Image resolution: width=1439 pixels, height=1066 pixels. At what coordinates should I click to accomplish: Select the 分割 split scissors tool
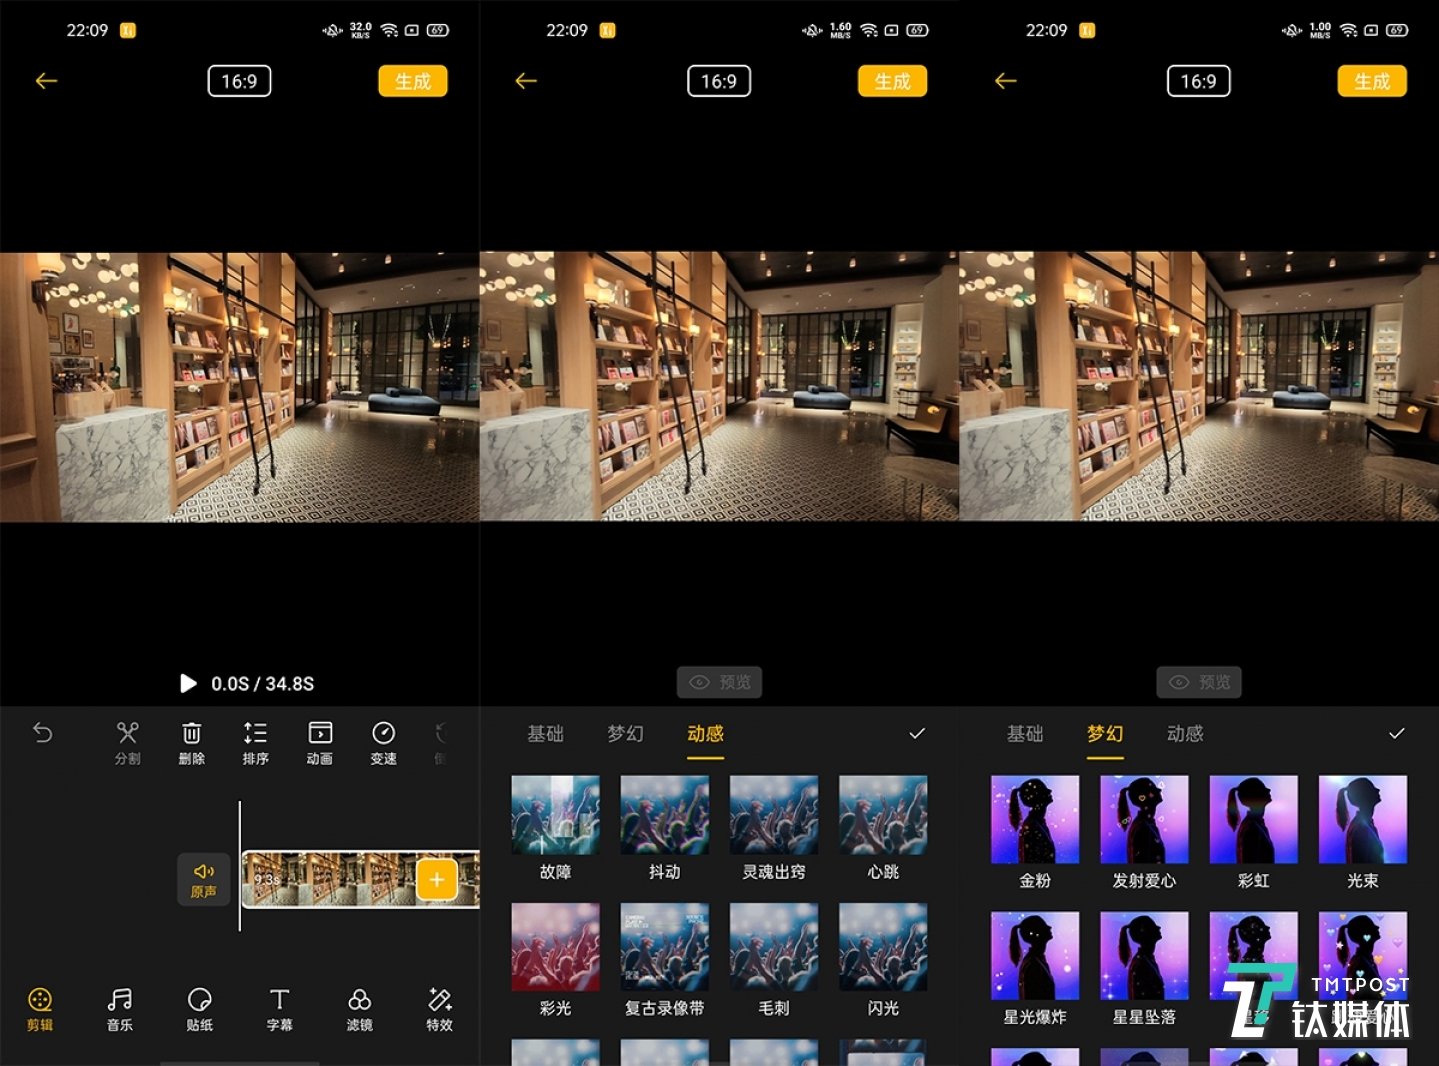pyautogui.click(x=127, y=742)
